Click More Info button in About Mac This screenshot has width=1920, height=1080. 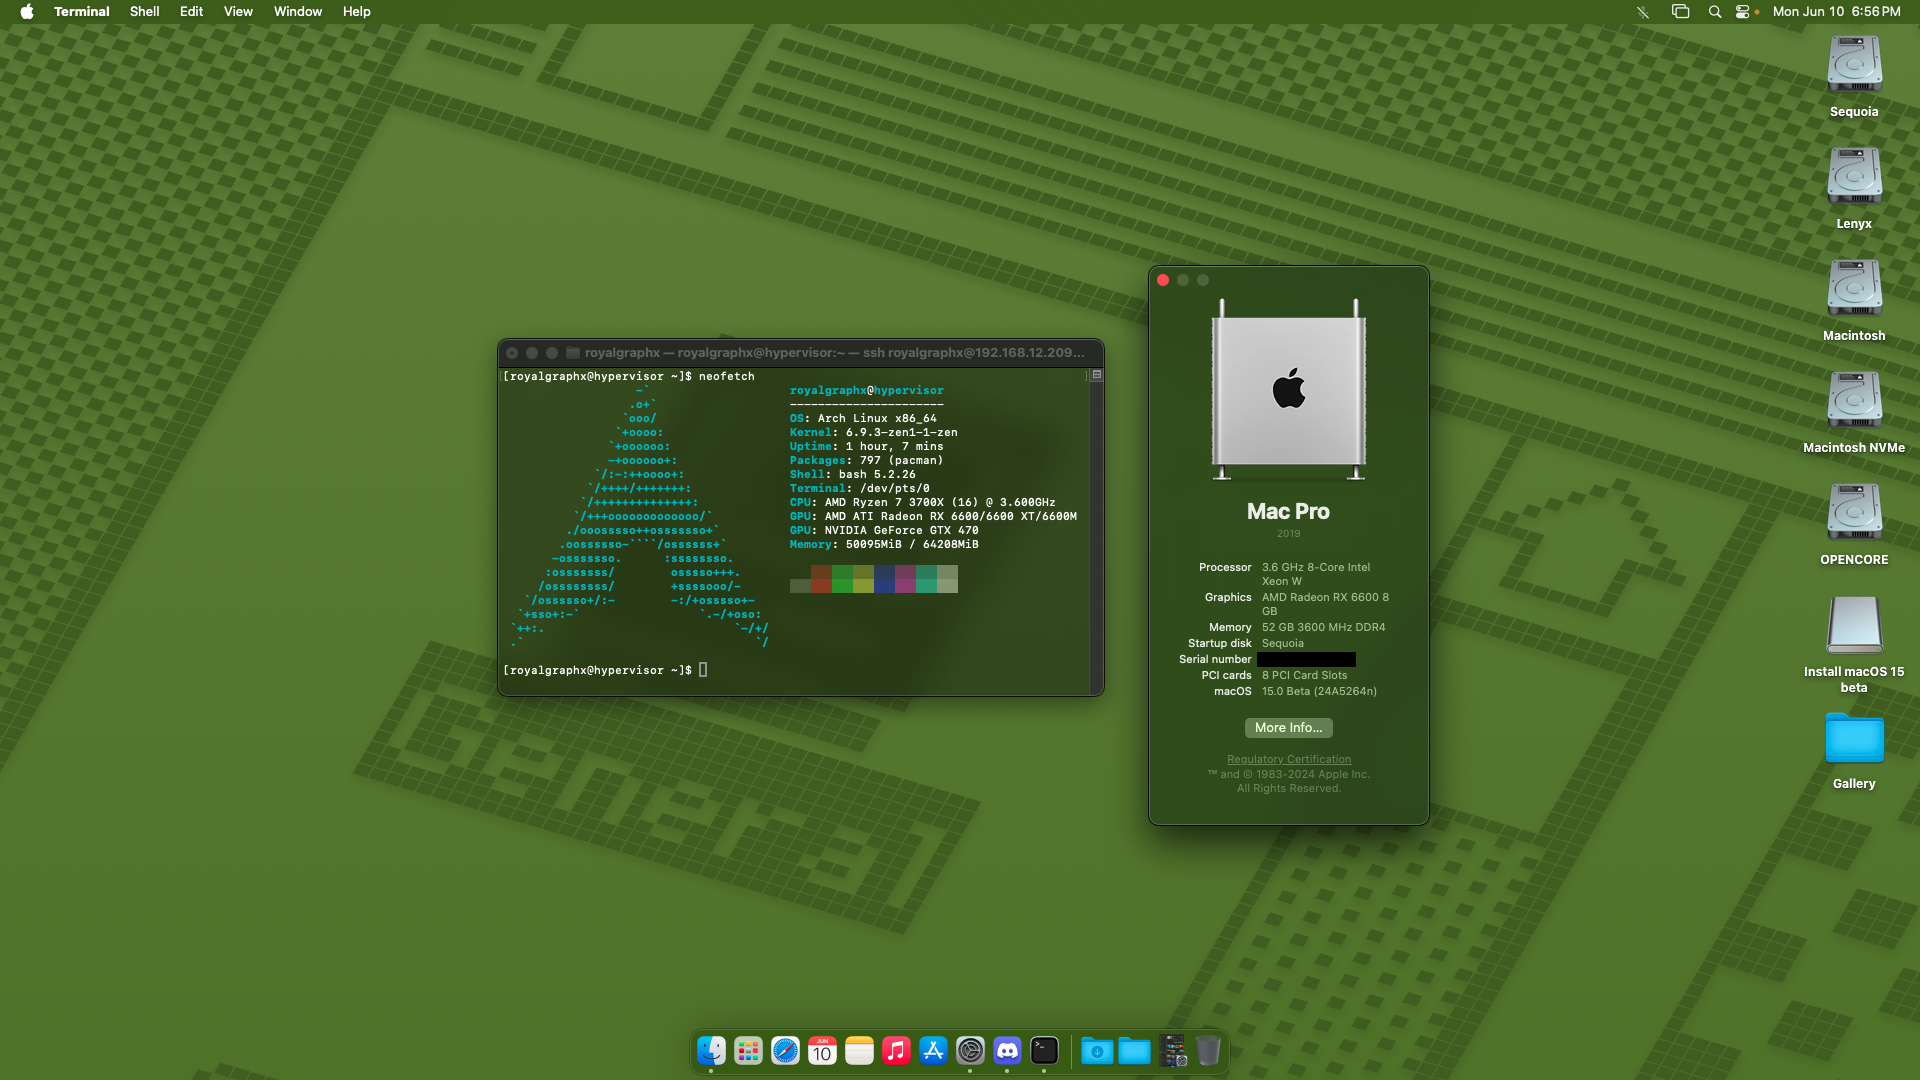coord(1288,727)
